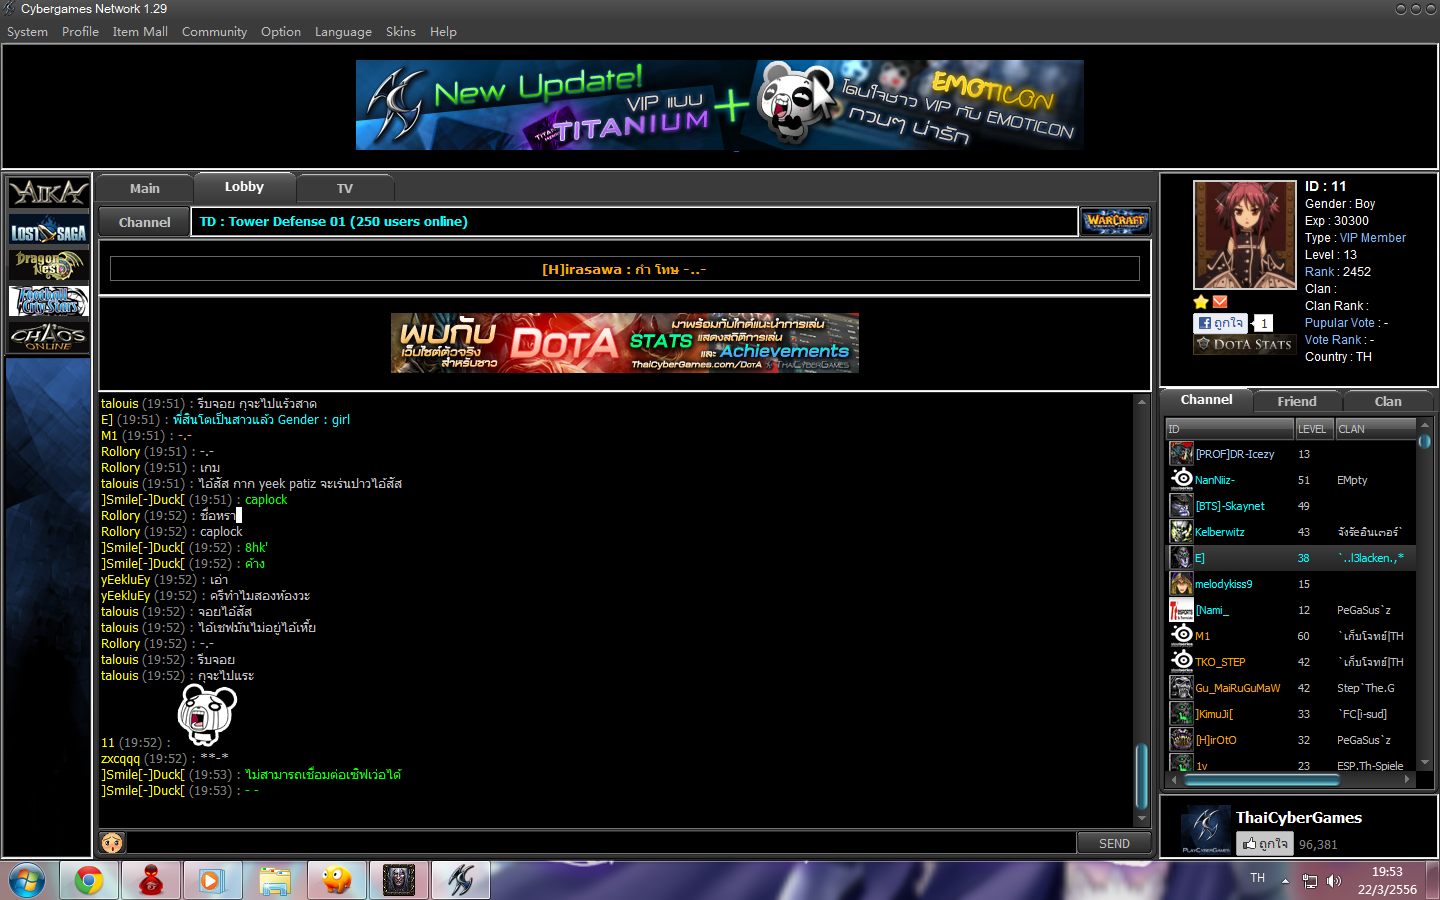Click the New Update Titanium banner
1440x900 pixels.
pos(720,105)
